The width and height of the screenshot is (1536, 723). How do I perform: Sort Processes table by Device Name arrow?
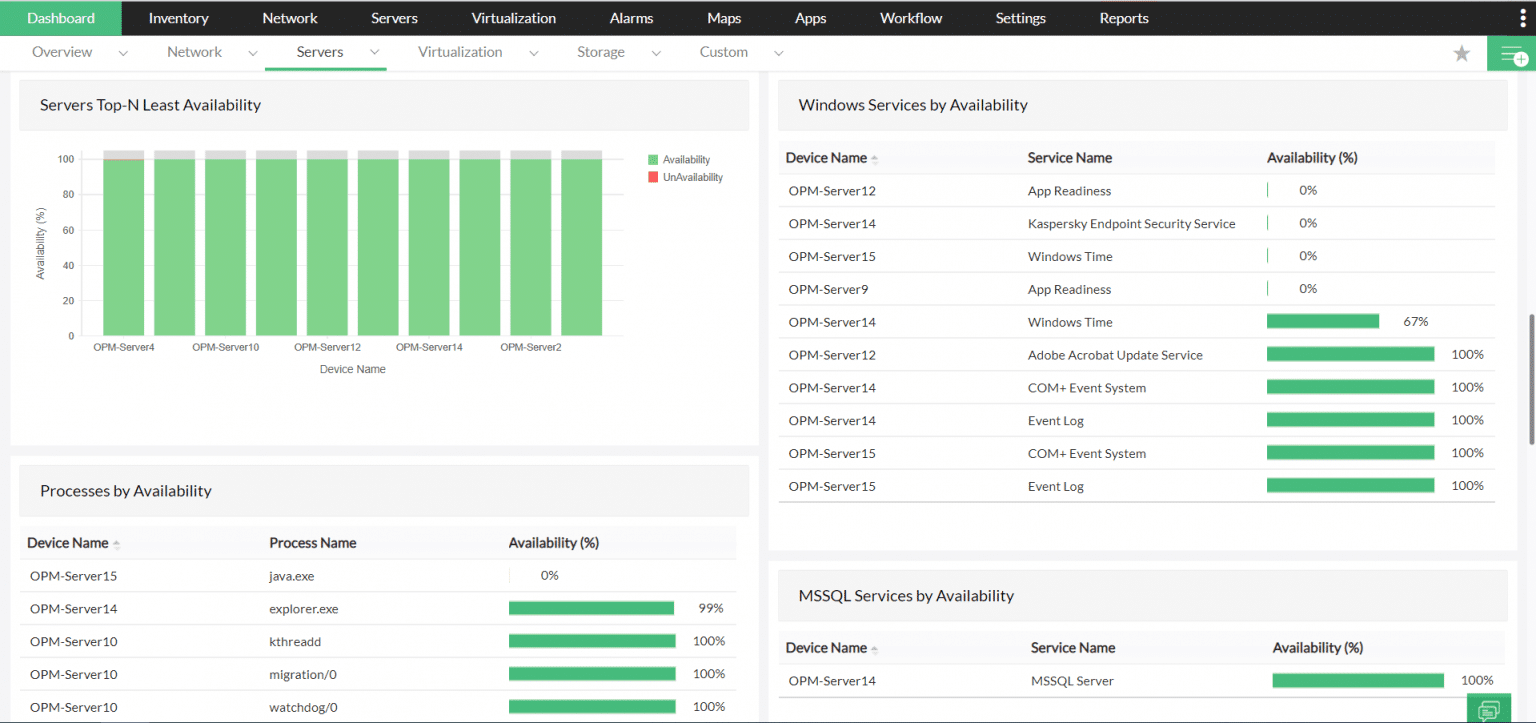click(x=116, y=544)
